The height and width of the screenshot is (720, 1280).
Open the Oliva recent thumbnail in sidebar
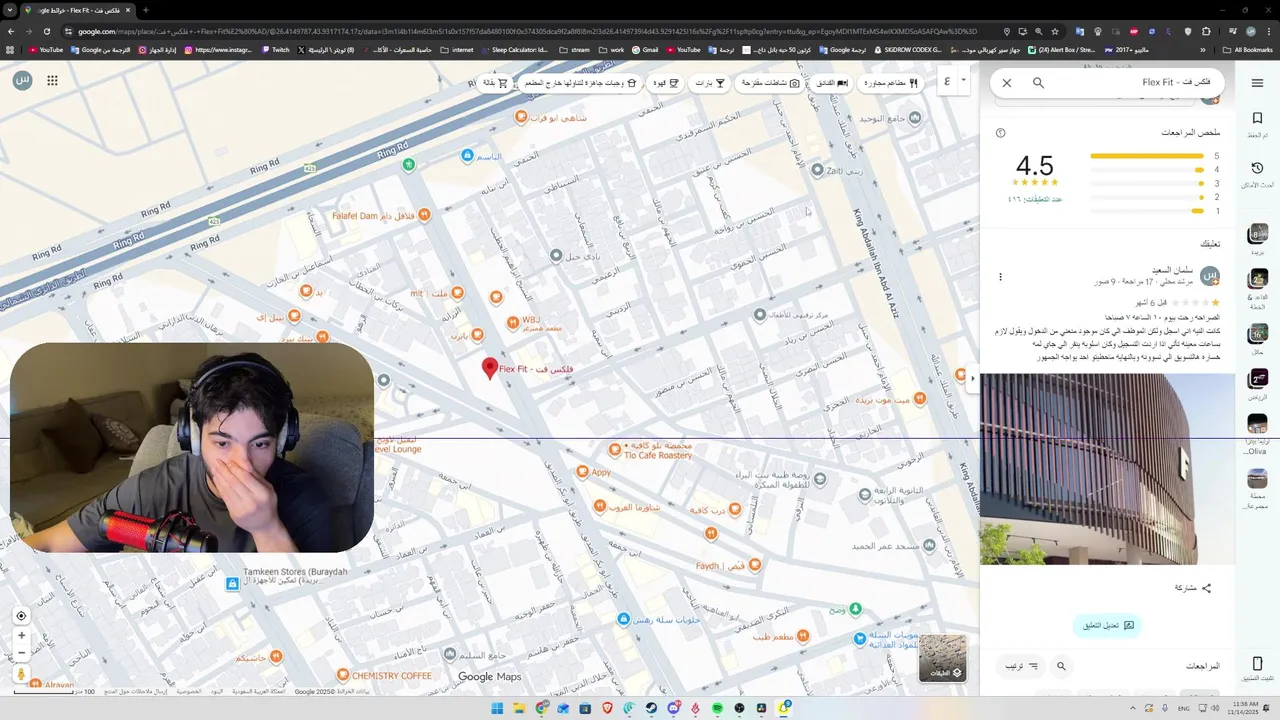[x=1257, y=424]
